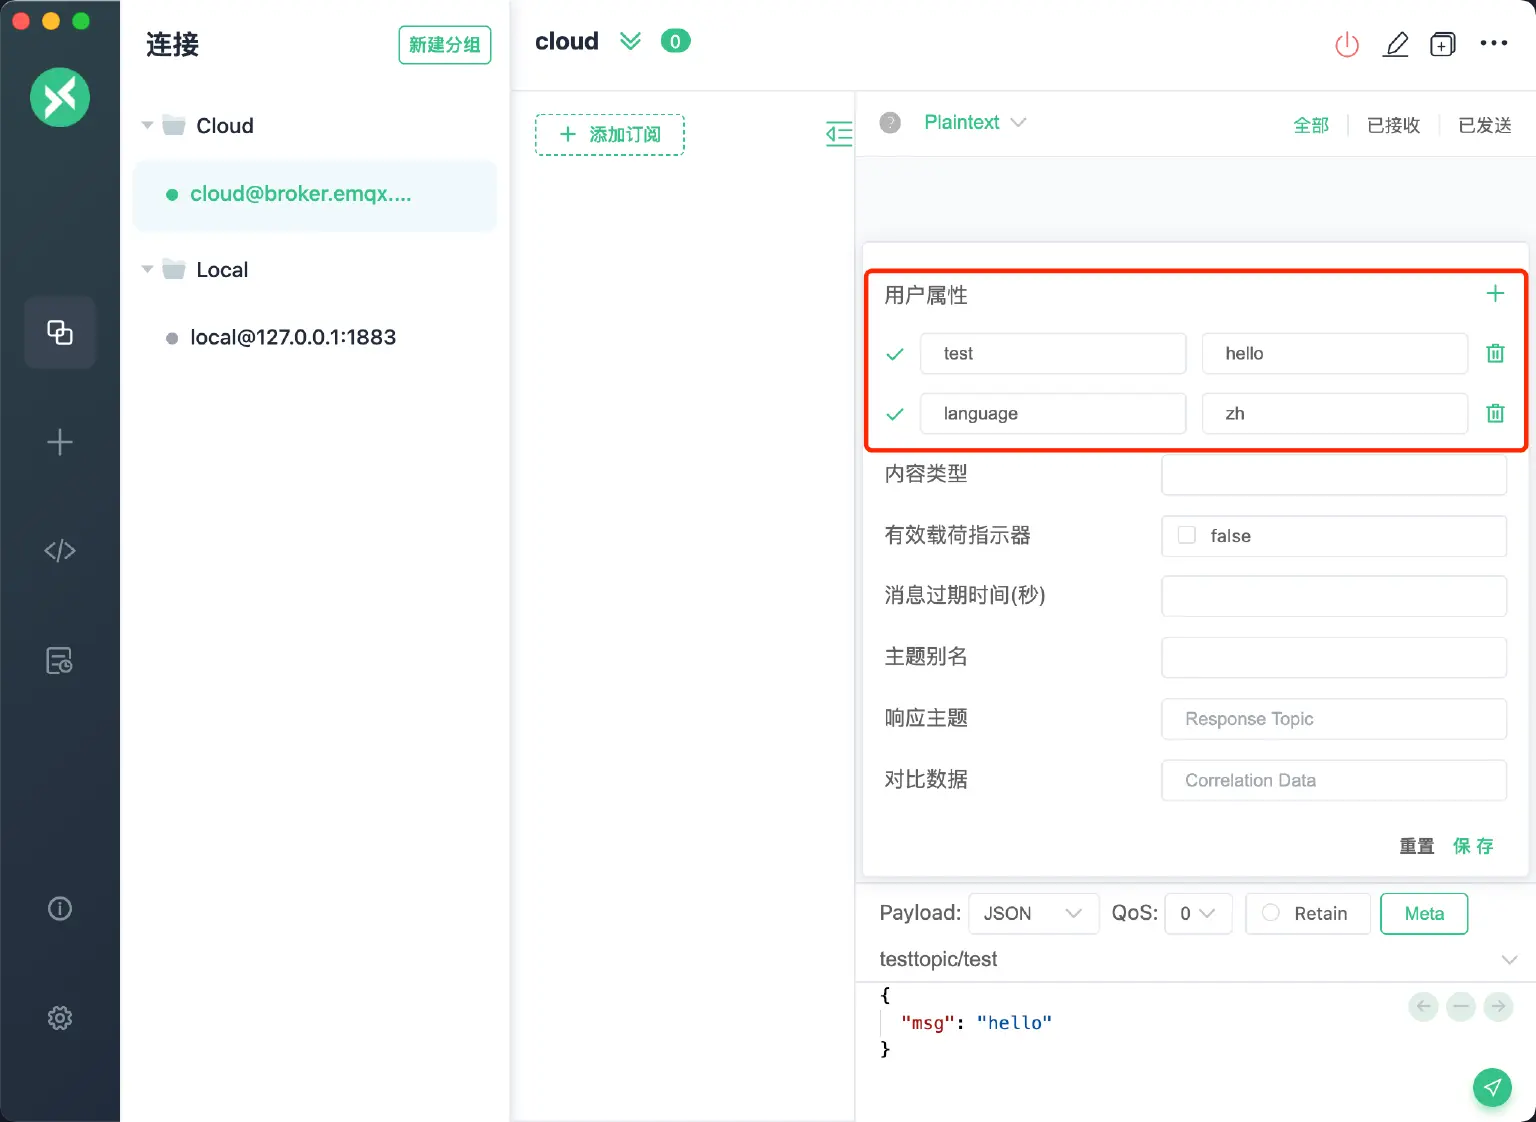The width and height of the screenshot is (1536, 1122).
Task: Open the Scripts panel in the sidebar
Action: (x=60, y=550)
